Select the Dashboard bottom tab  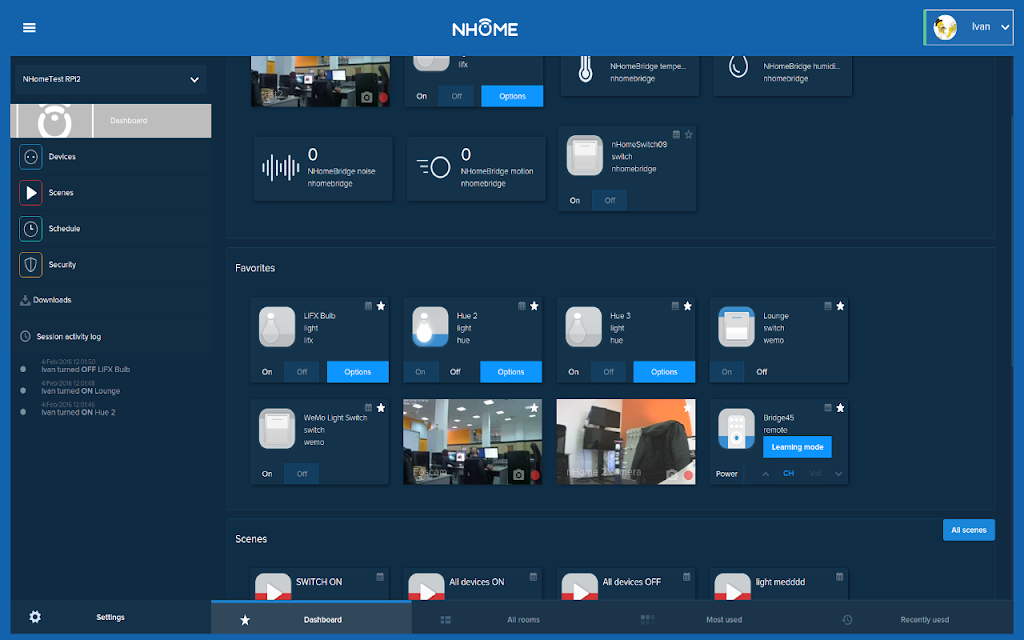tap(312, 618)
